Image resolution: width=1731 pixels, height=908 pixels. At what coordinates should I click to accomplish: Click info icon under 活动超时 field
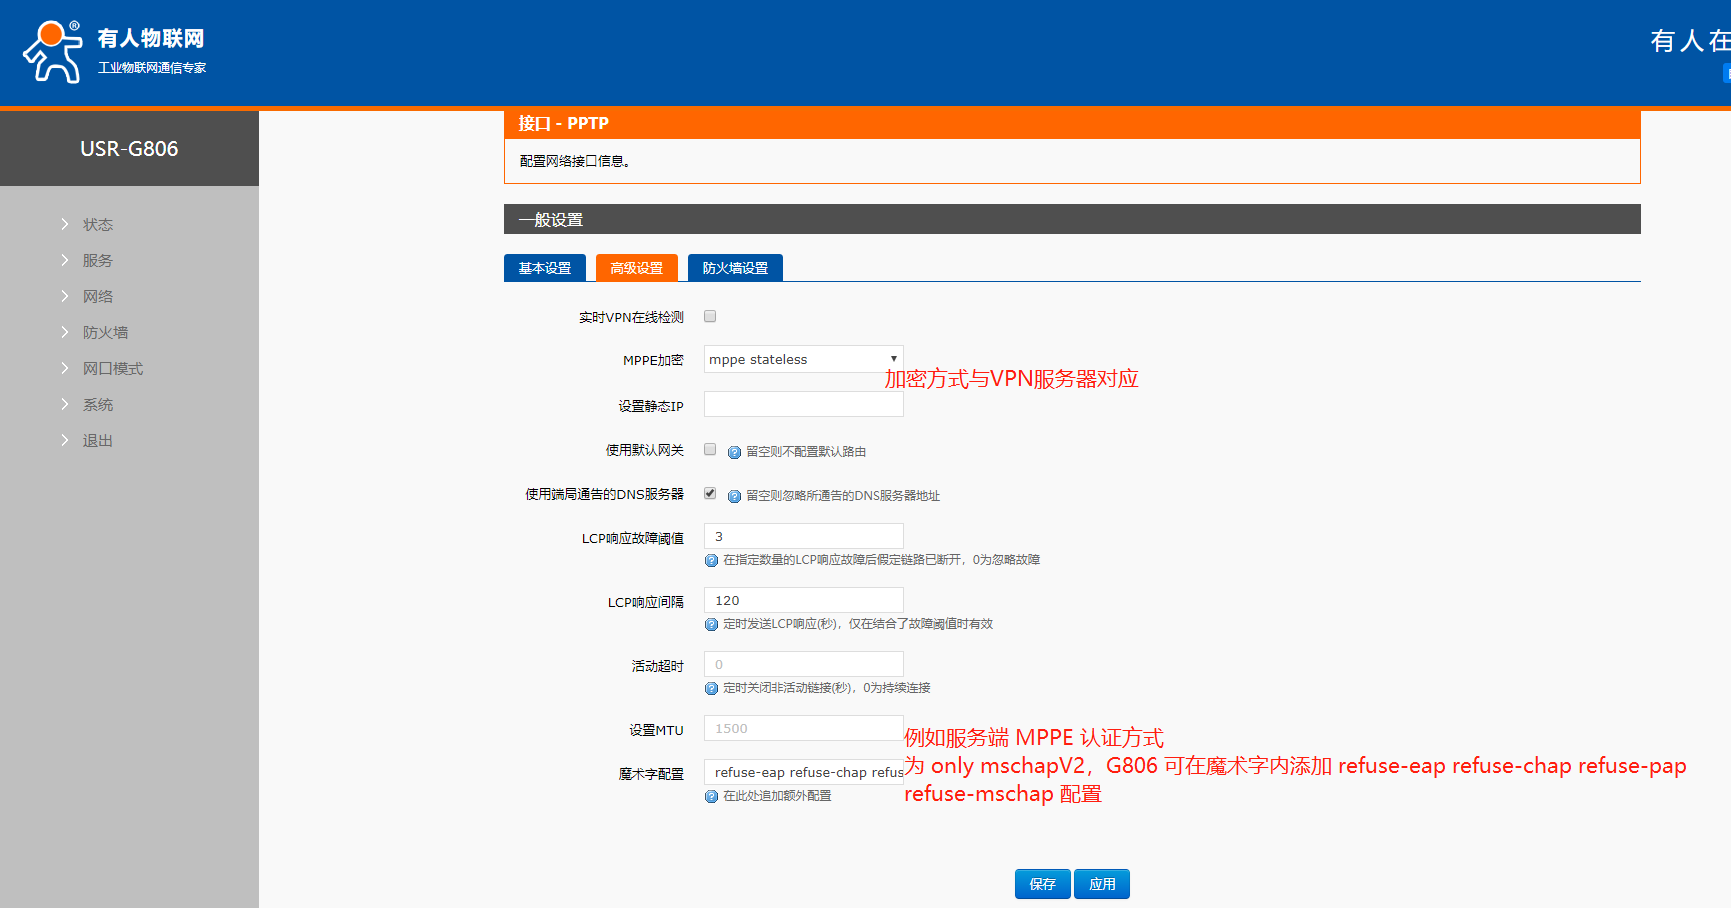pos(711,689)
